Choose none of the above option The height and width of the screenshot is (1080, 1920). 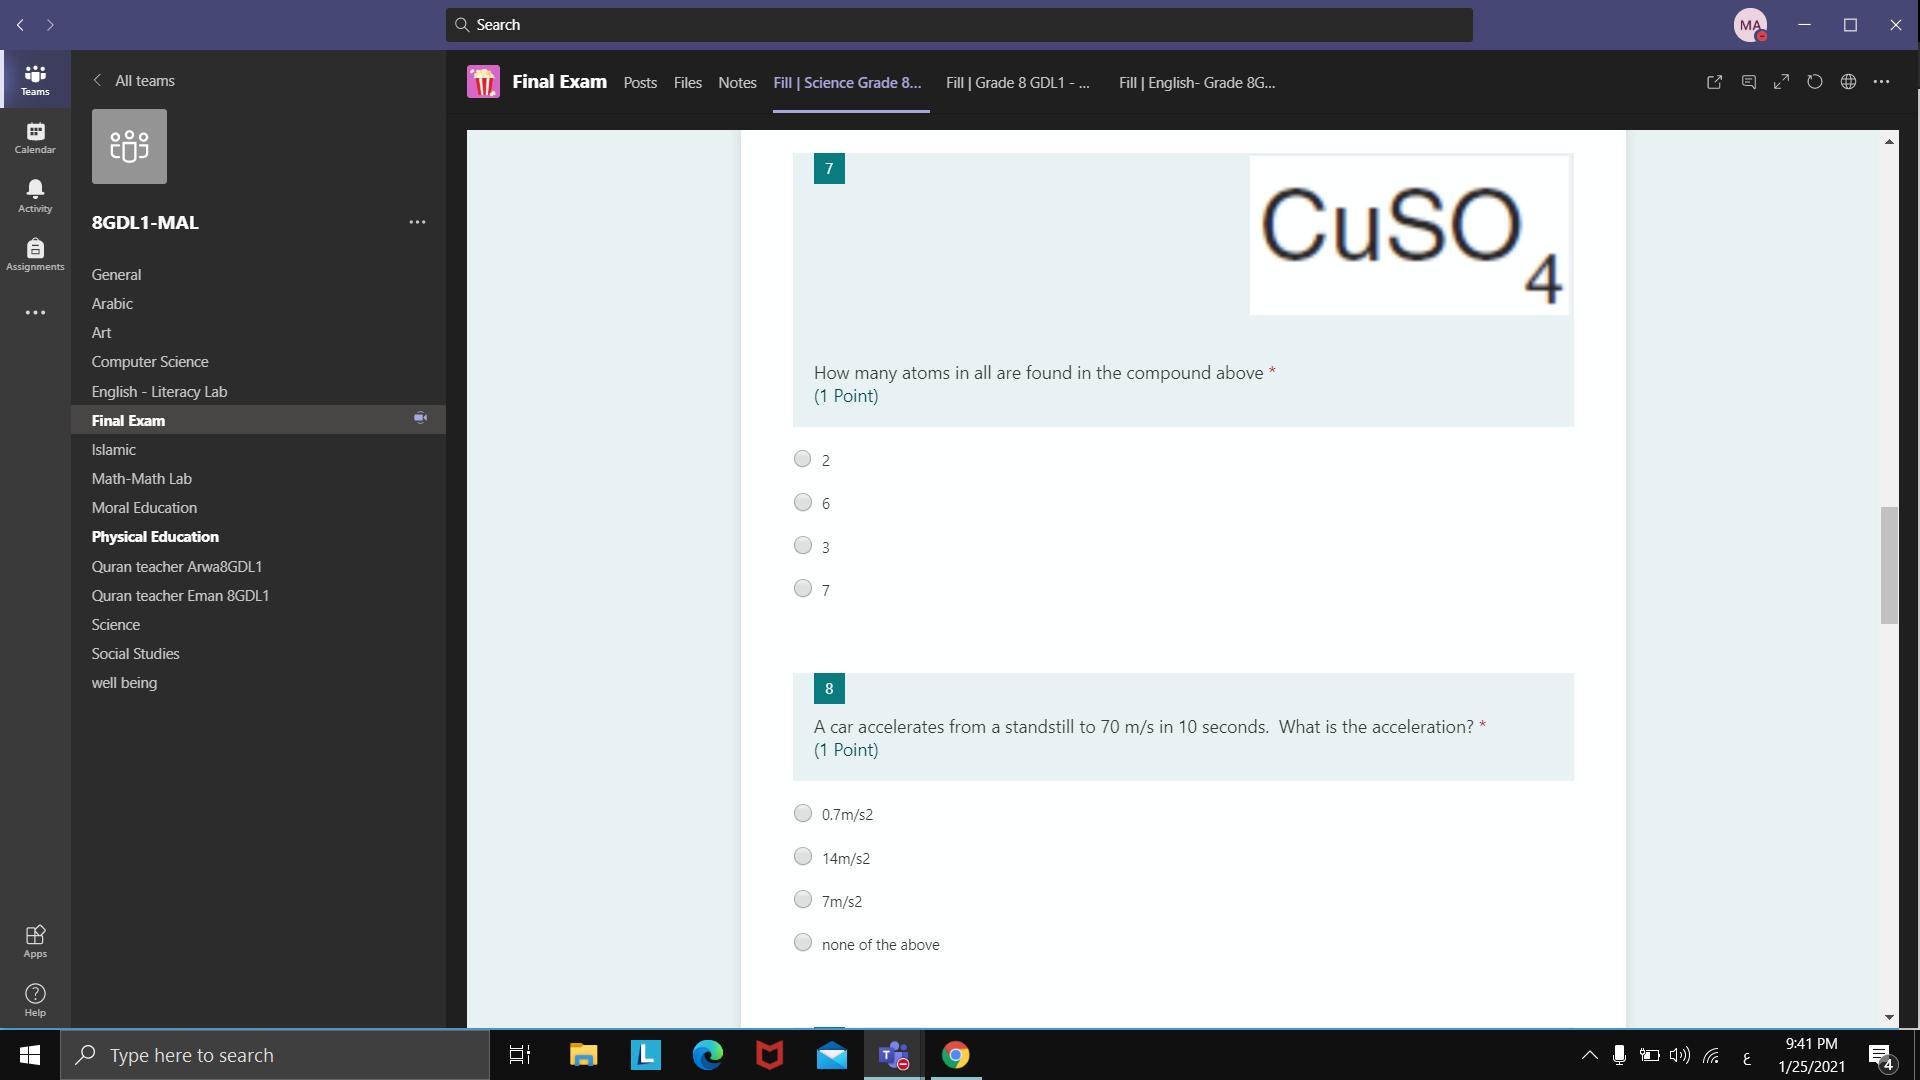[x=803, y=943]
